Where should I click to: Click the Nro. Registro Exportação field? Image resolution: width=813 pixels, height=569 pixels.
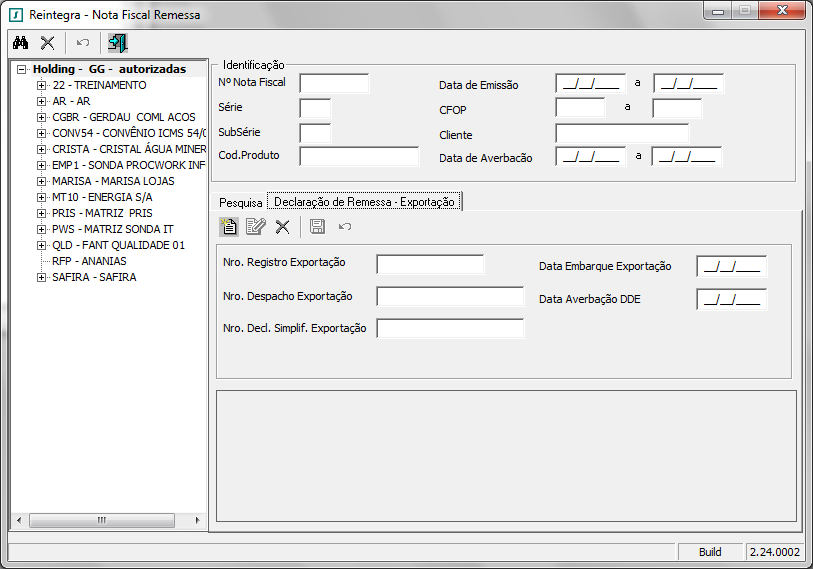coord(430,264)
